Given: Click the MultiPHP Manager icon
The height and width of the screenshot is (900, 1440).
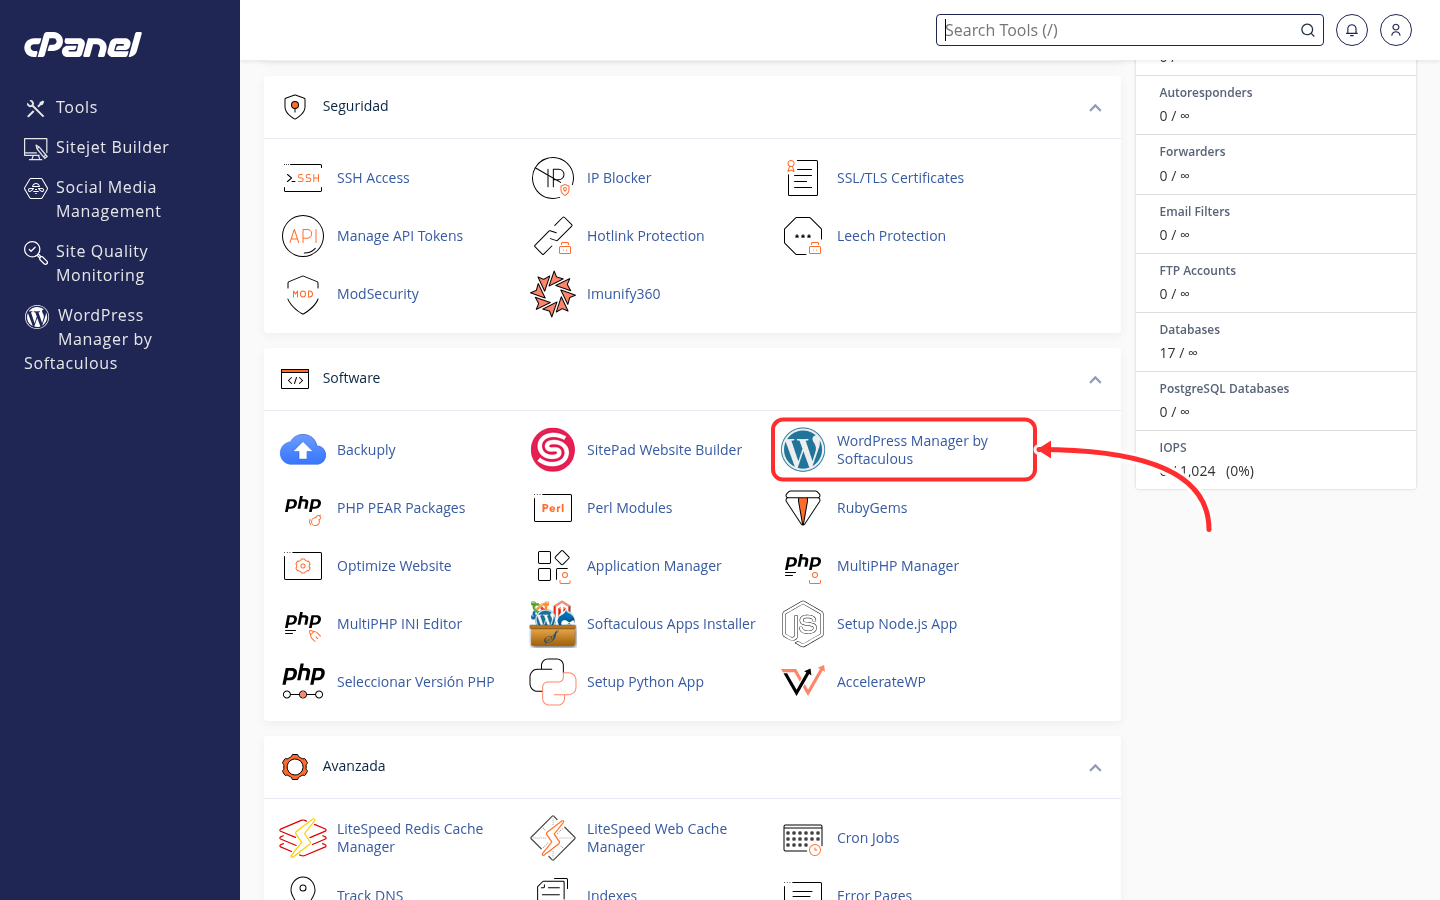Looking at the screenshot, I should [803, 566].
